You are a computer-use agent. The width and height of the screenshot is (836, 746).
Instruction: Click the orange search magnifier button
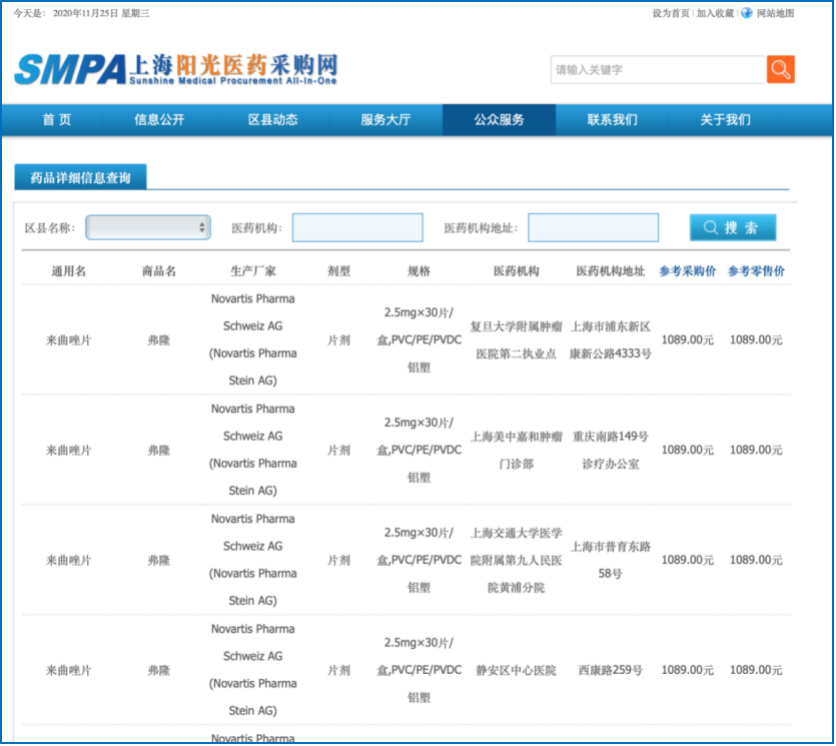[x=780, y=69]
